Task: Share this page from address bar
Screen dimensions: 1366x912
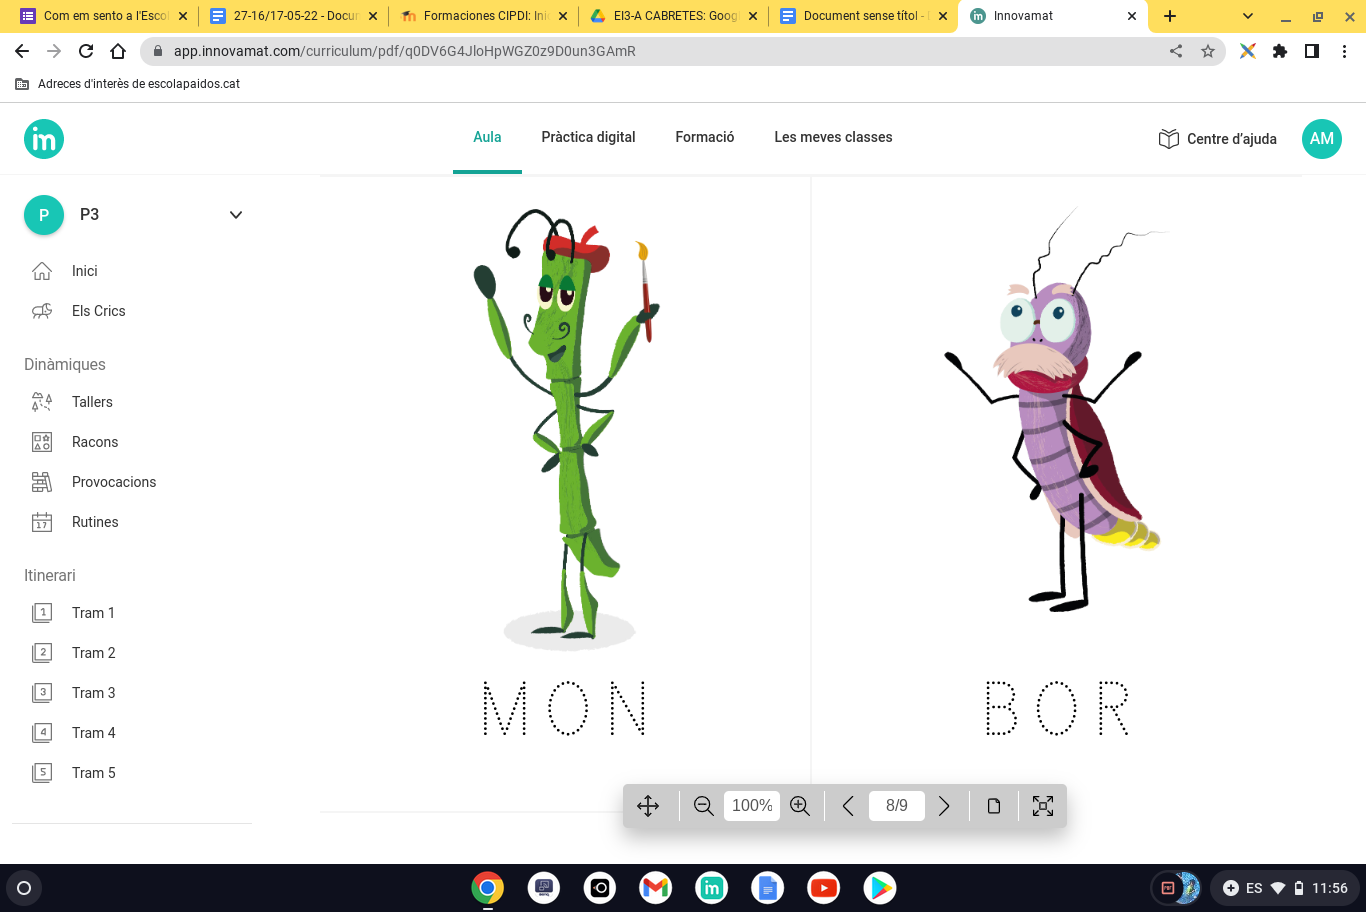Action: (1176, 51)
